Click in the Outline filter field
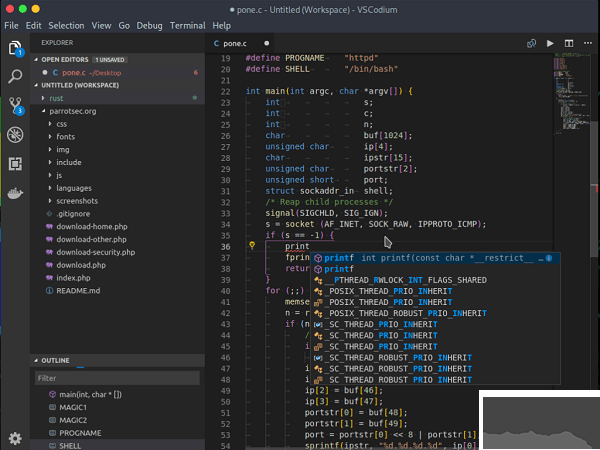Screen dimensions: 600x450 117,378
